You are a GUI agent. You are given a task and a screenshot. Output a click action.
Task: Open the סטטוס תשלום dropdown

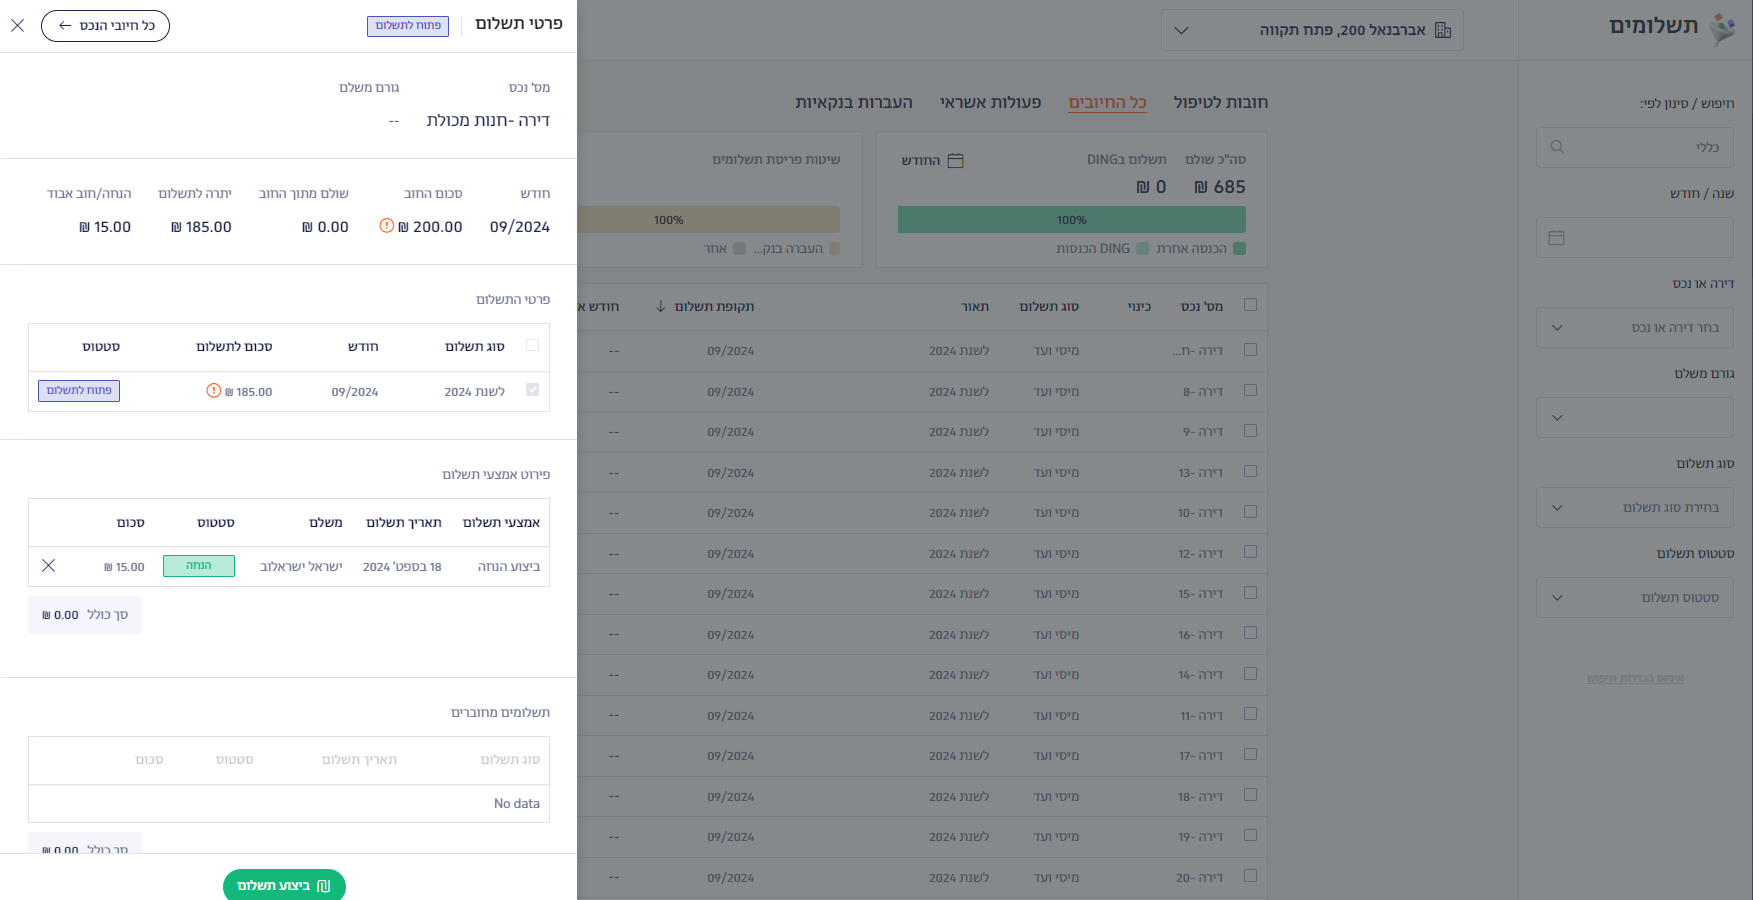pos(1635,597)
